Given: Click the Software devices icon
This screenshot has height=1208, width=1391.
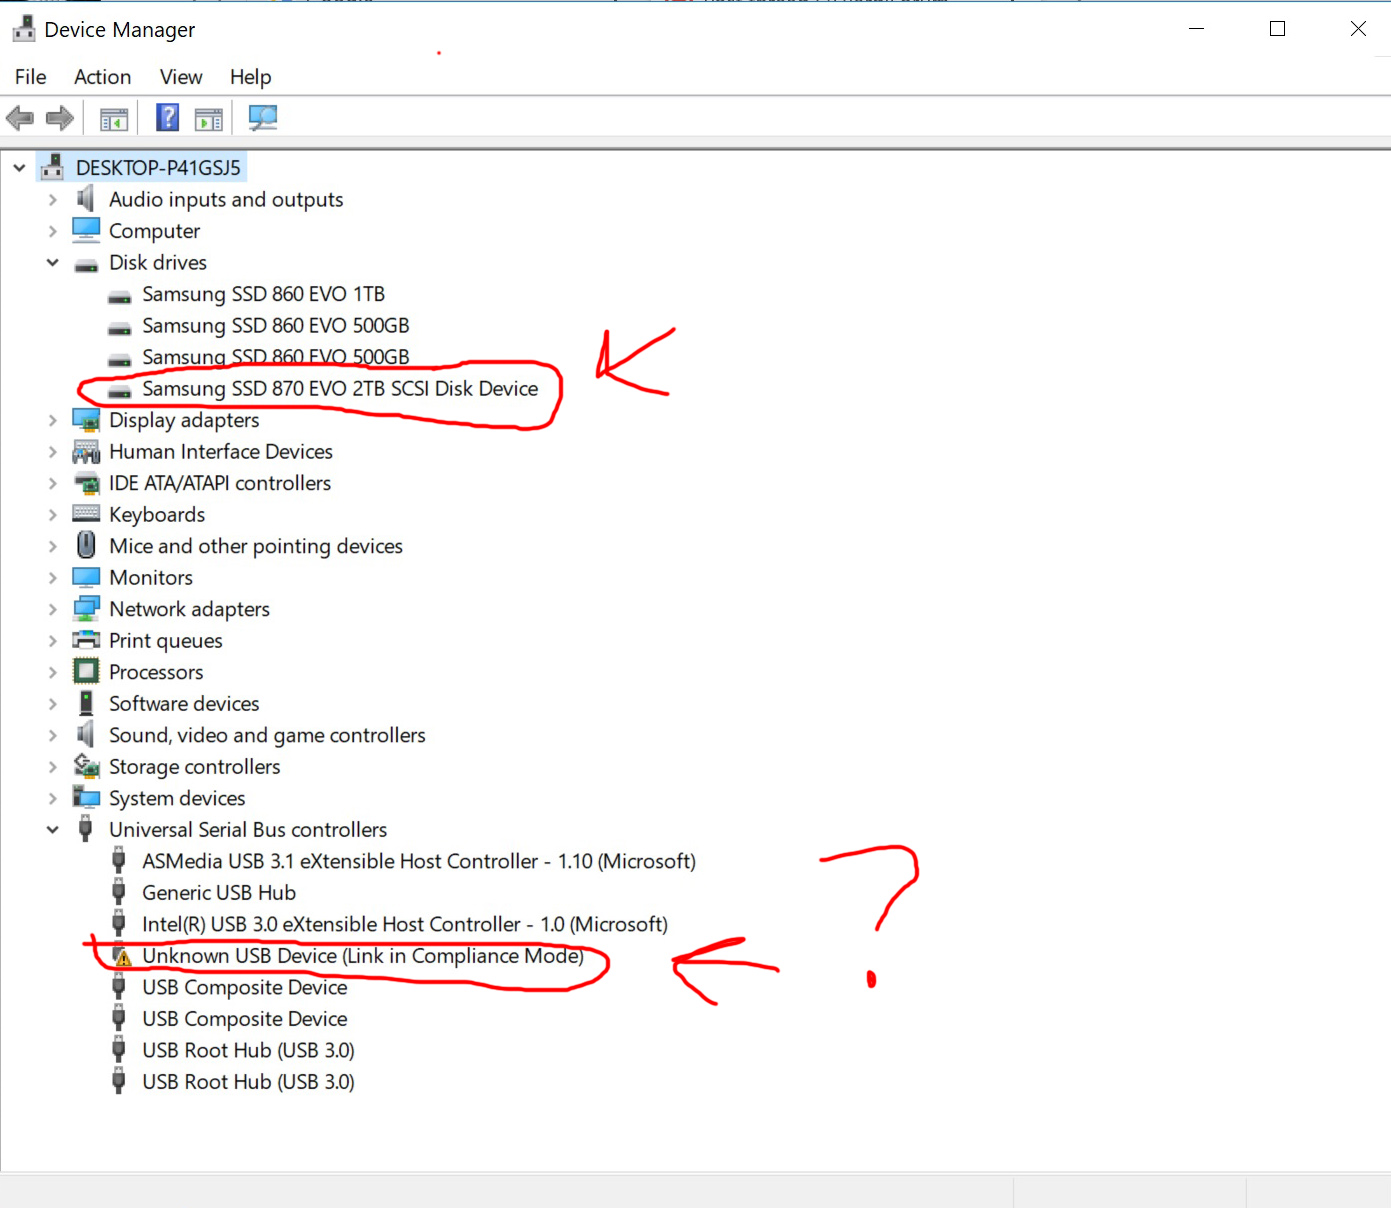Looking at the screenshot, I should pyautogui.click(x=86, y=703).
